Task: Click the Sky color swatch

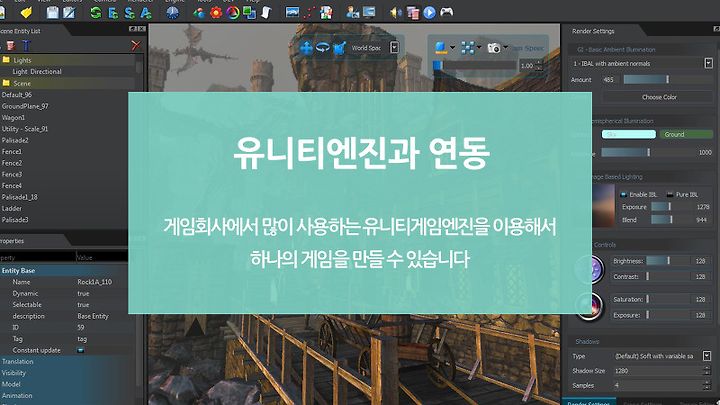Action: pyautogui.click(x=629, y=134)
